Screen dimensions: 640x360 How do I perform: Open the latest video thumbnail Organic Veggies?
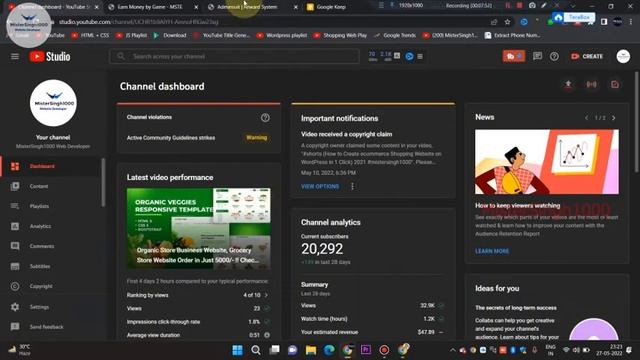point(198,228)
